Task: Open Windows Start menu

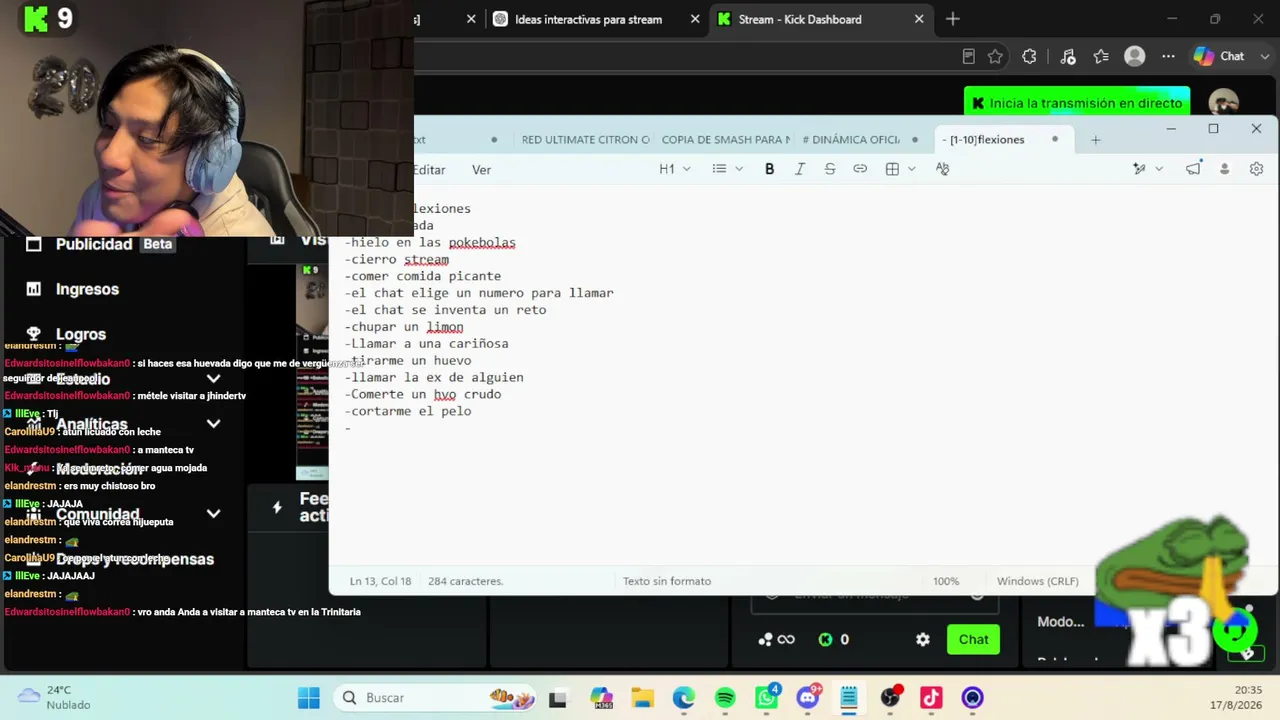Action: [308, 698]
